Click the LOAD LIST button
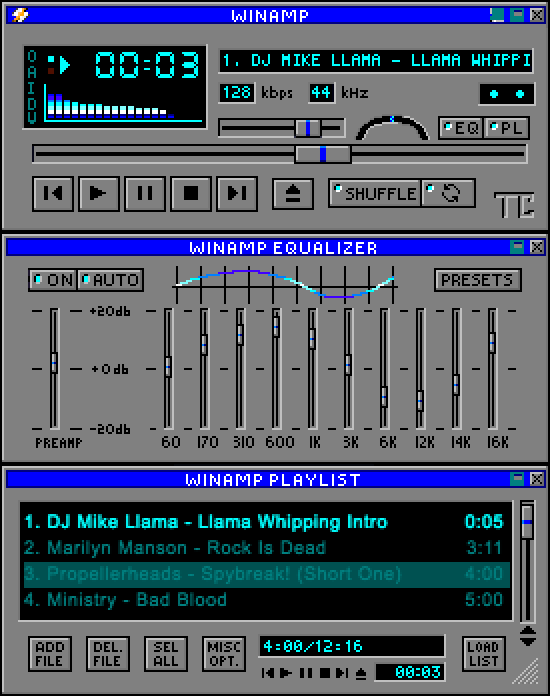Image resolution: width=550 pixels, height=696 pixels. point(483,654)
